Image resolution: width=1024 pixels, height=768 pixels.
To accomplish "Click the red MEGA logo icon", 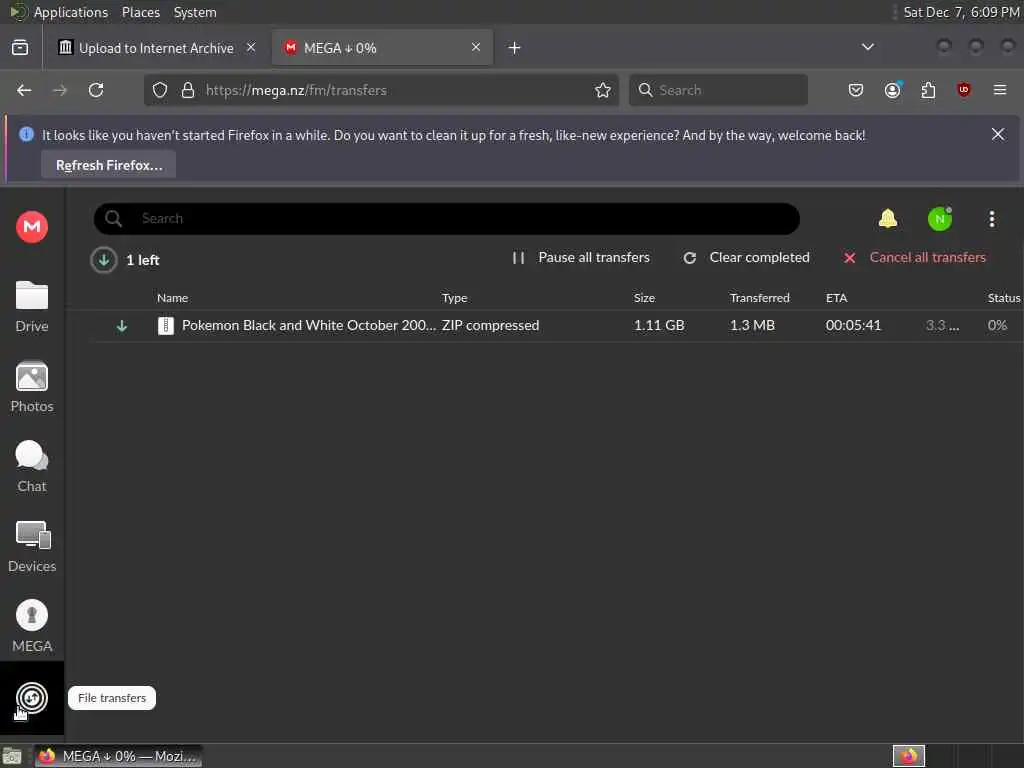I will pyautogui.click(x=32, y=227).
